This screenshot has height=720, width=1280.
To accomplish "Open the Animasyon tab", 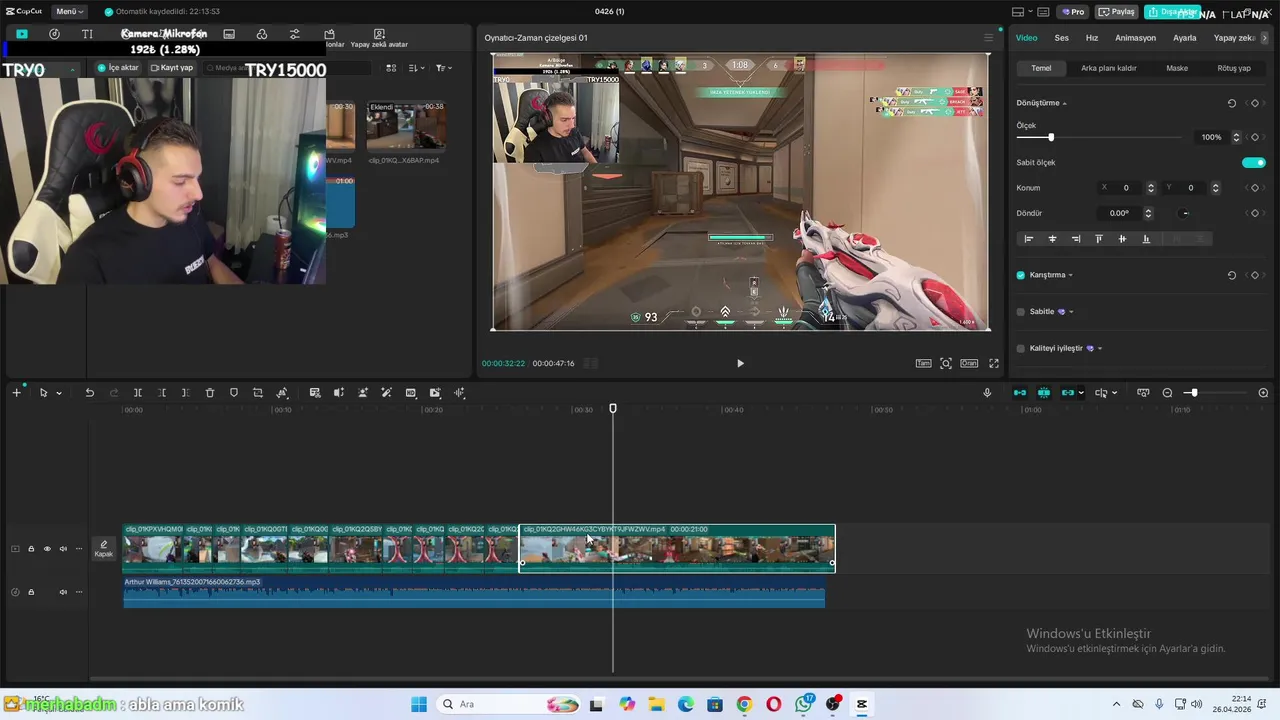I will point(1135,38).
